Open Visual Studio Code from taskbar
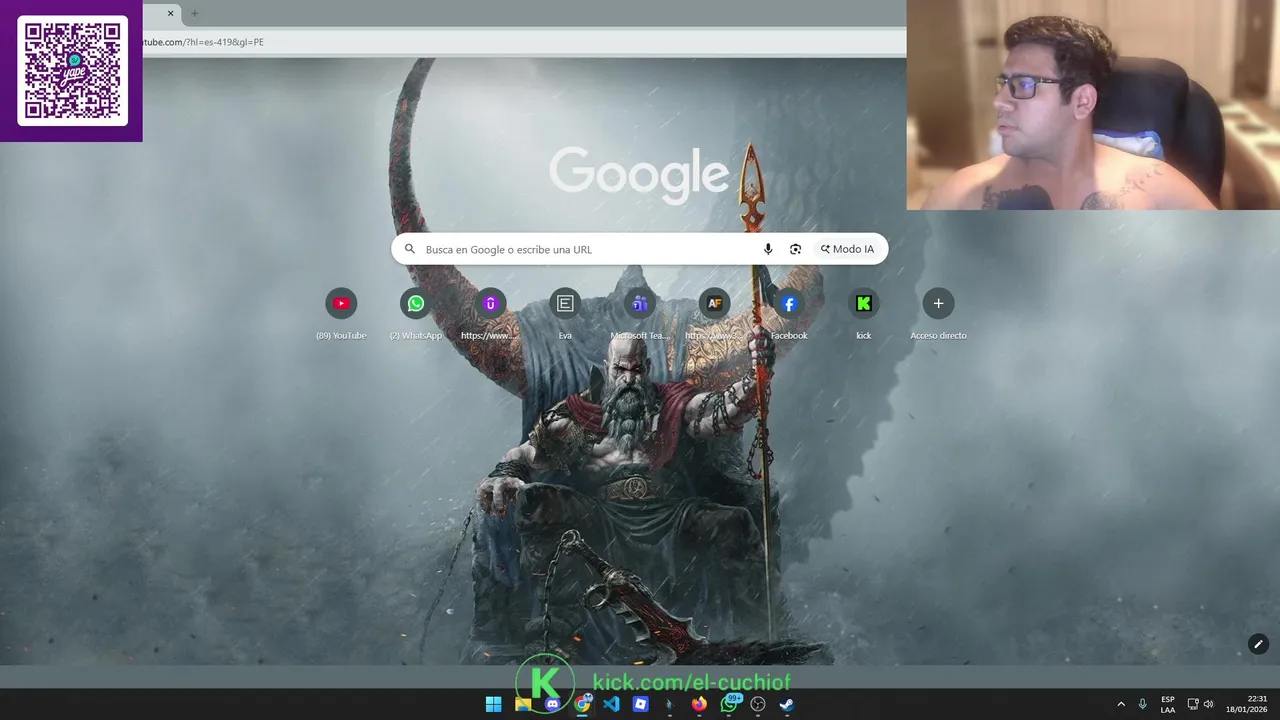Viewport: 1280px width, 720px height. coord(611,704)
